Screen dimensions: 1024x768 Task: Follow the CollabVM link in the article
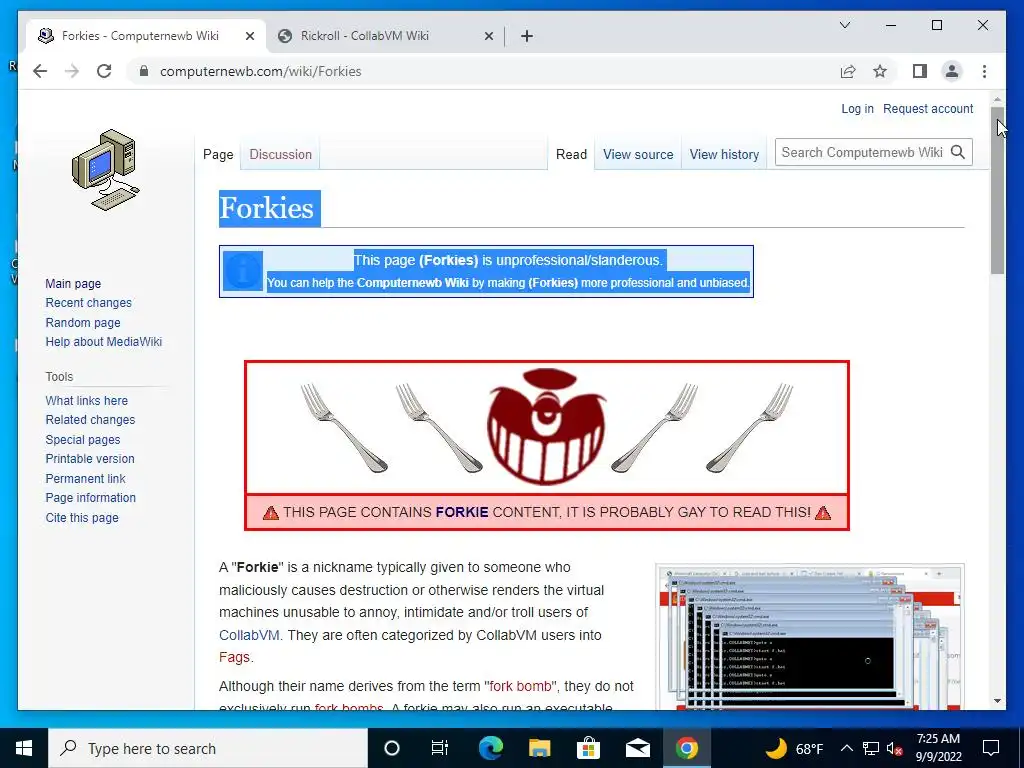coord(249,635)
